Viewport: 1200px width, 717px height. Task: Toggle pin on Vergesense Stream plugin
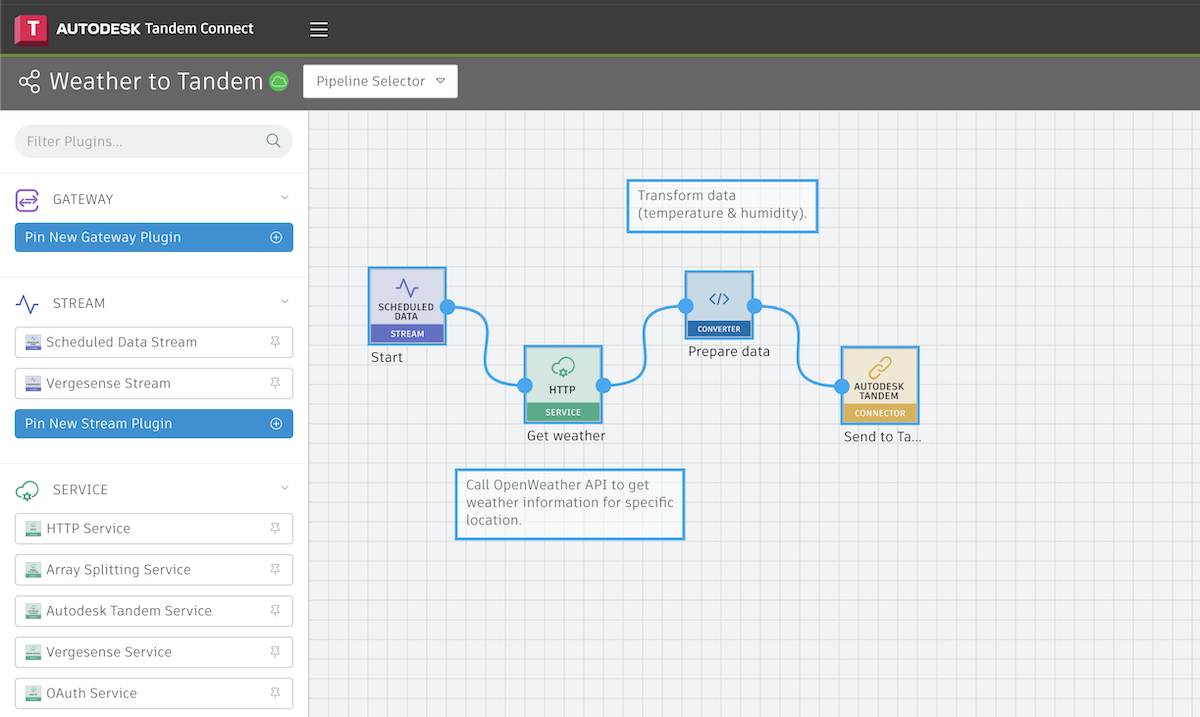tap(275, 383)
